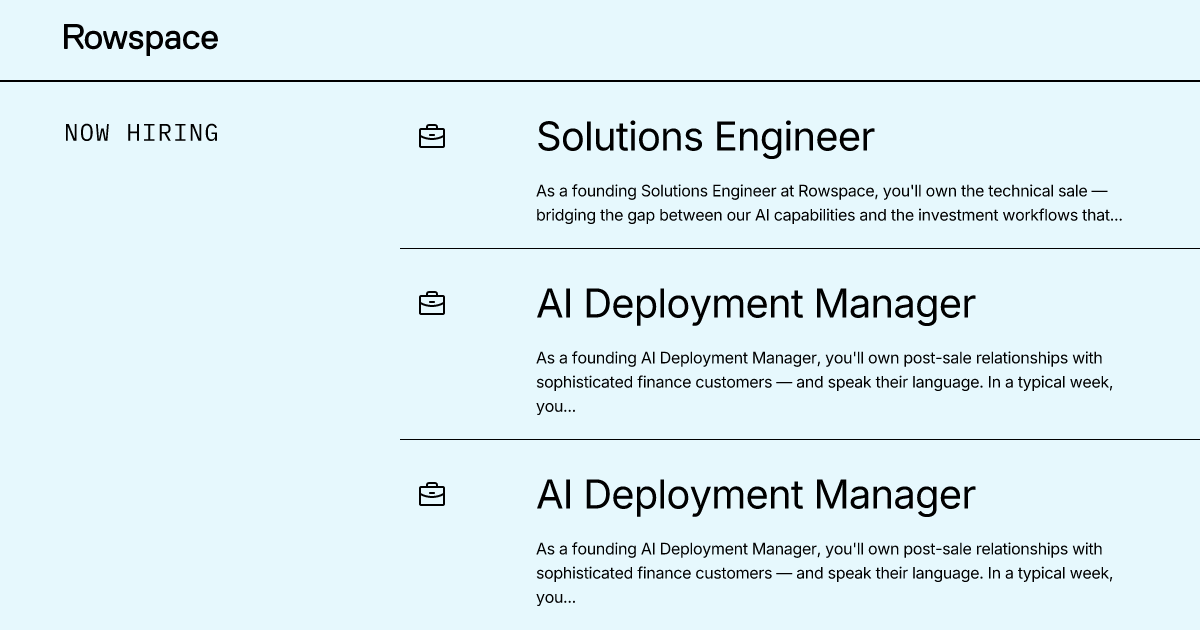Viewport: 1200px width, 630px height.
Task: Click the divider between the two AI Deployment Manager listings
Action: point(799,439)
